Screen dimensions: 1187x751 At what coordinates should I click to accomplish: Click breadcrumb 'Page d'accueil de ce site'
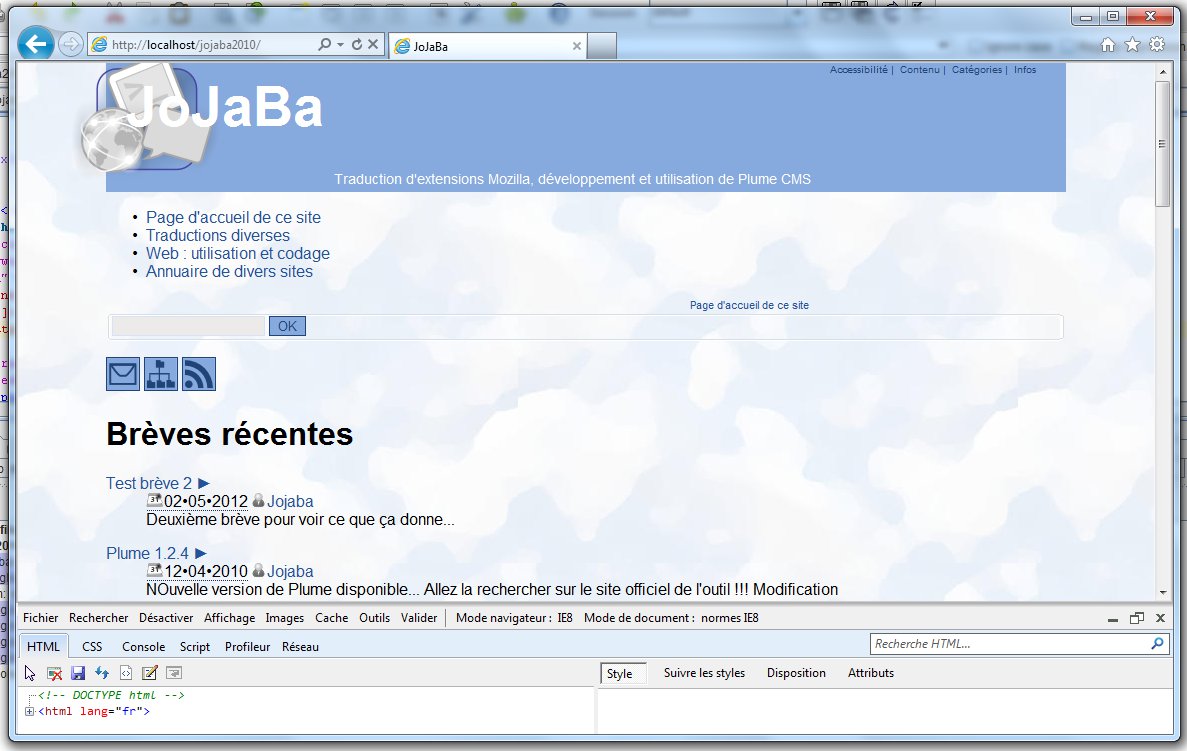coord(749,305)
